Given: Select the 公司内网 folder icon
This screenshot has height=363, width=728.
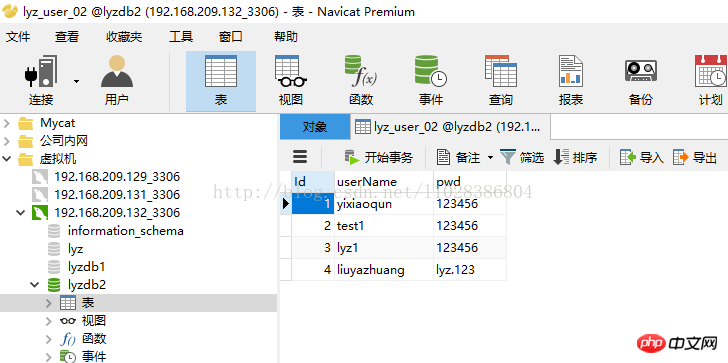Looking at the screenshot, I should pyautogui.click(x=26, y=141).
